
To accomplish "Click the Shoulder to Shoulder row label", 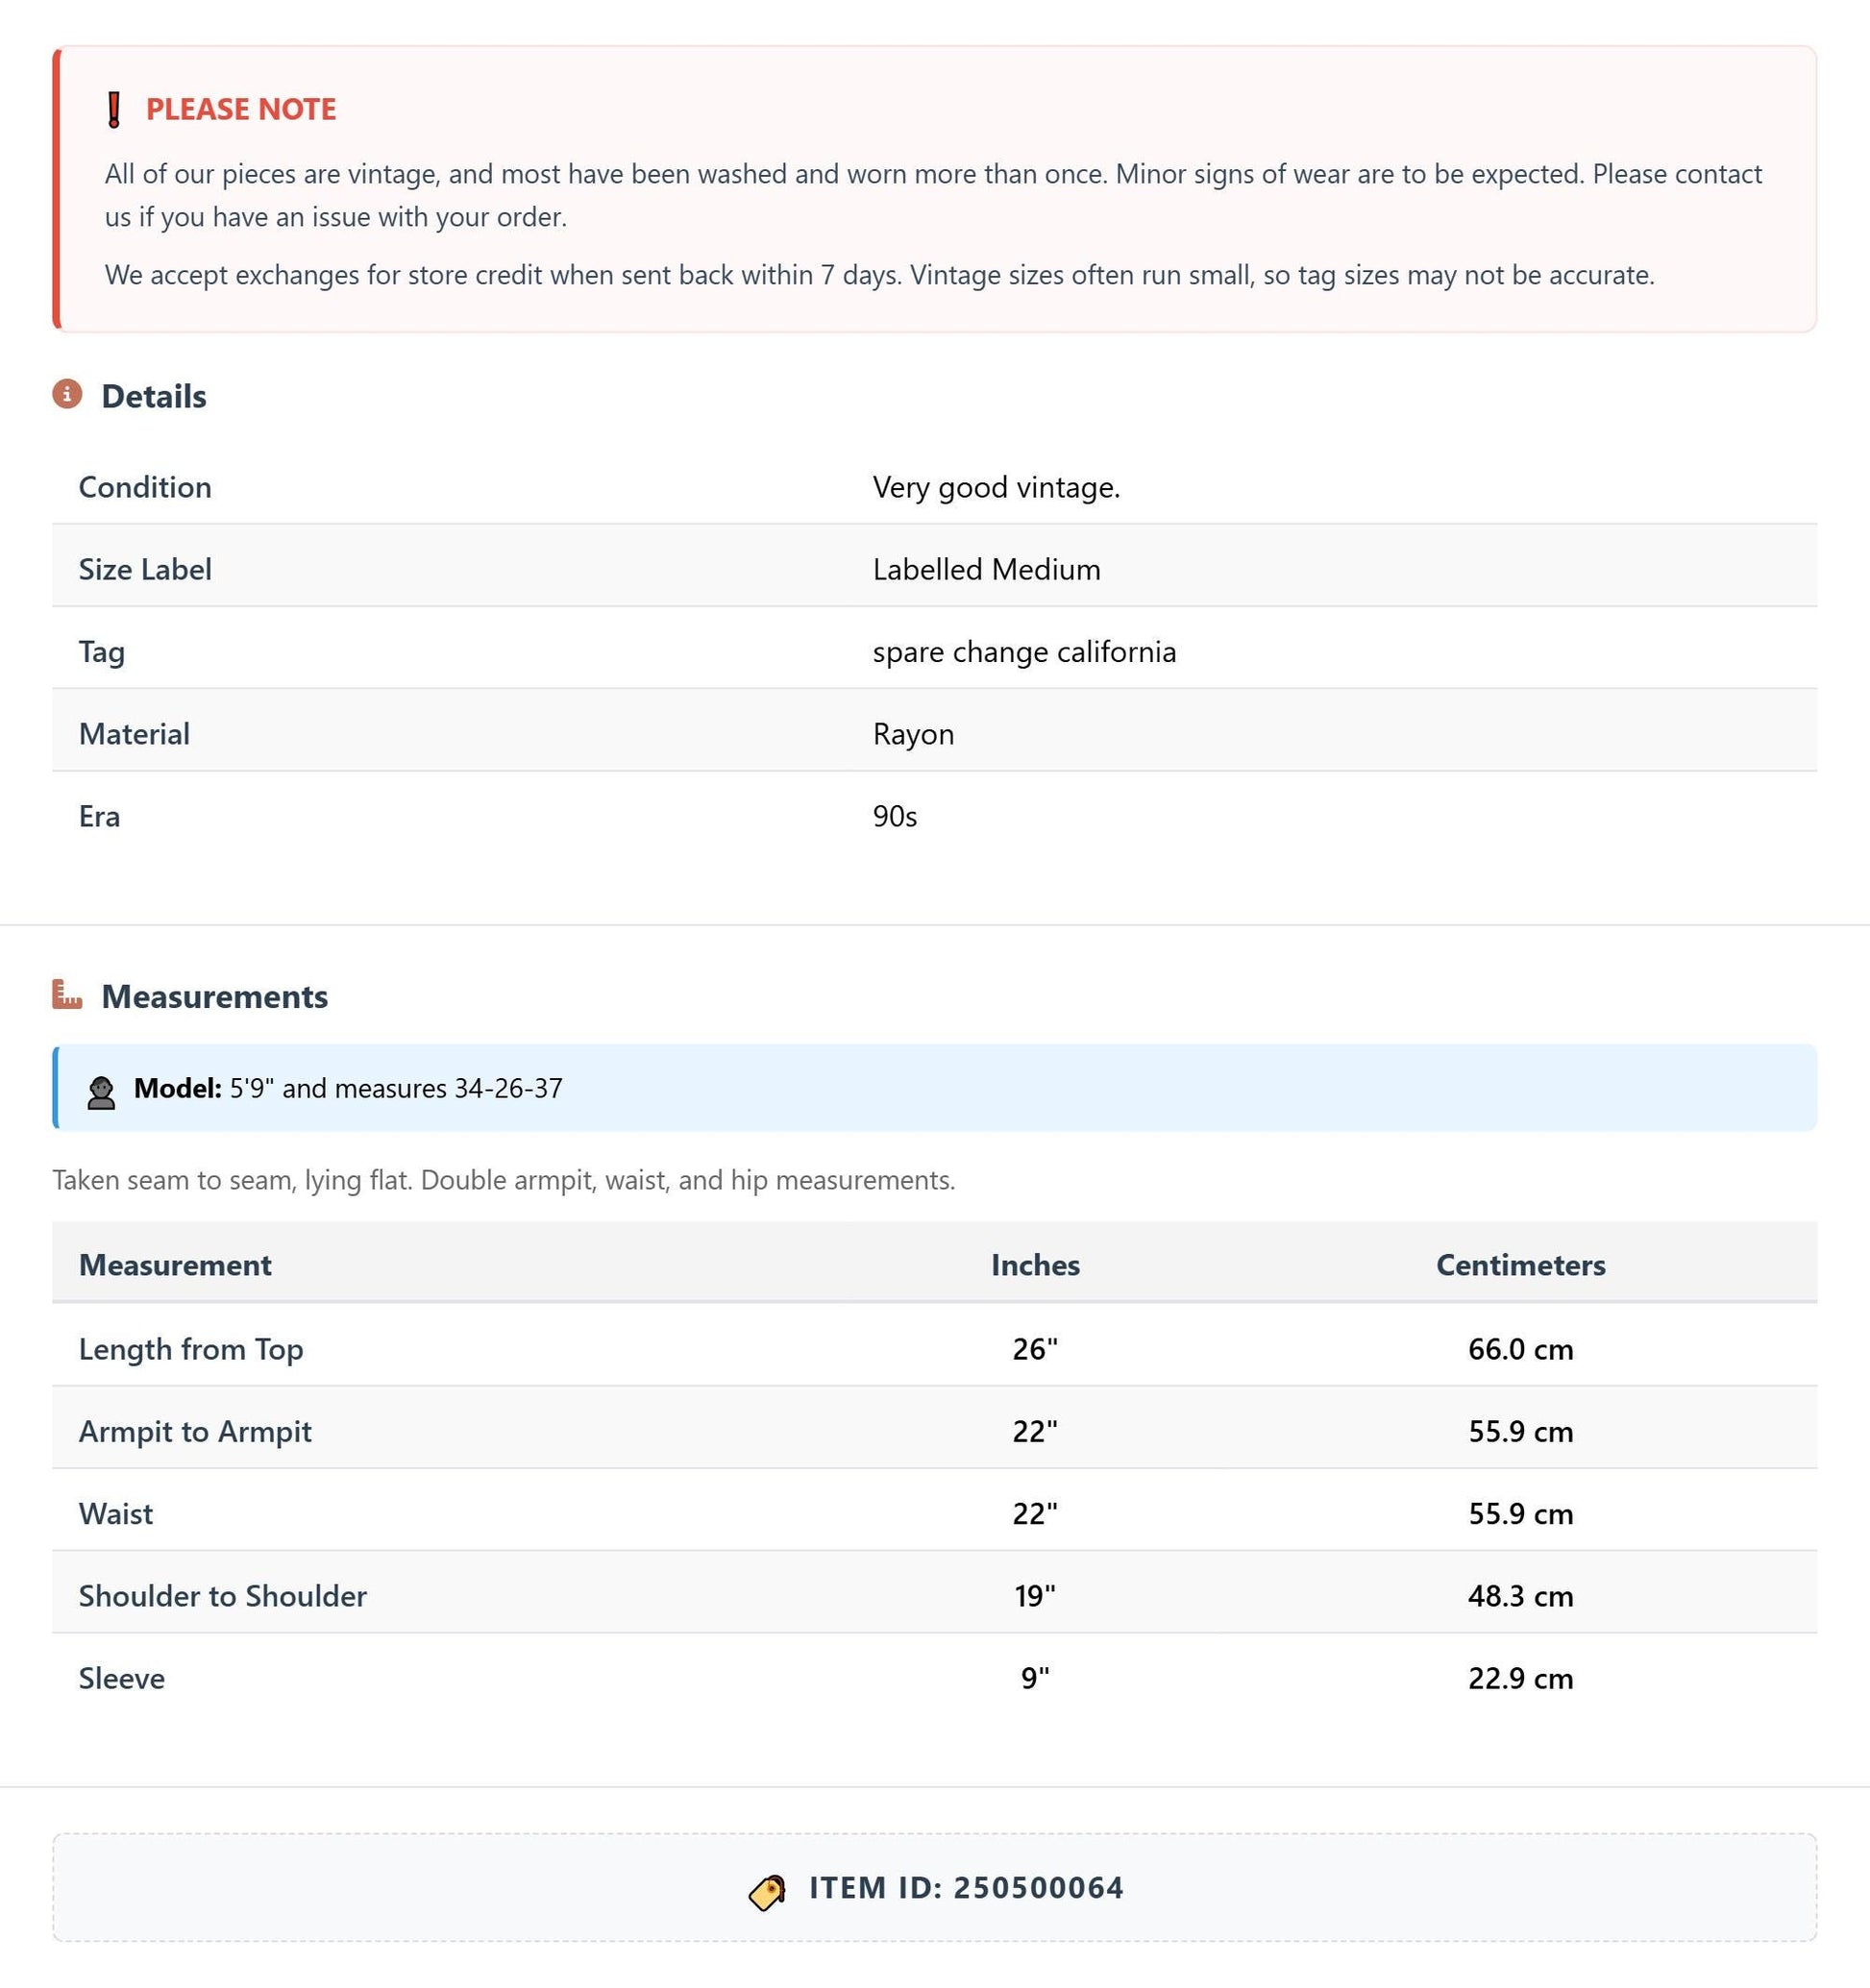I will 223,1596.
